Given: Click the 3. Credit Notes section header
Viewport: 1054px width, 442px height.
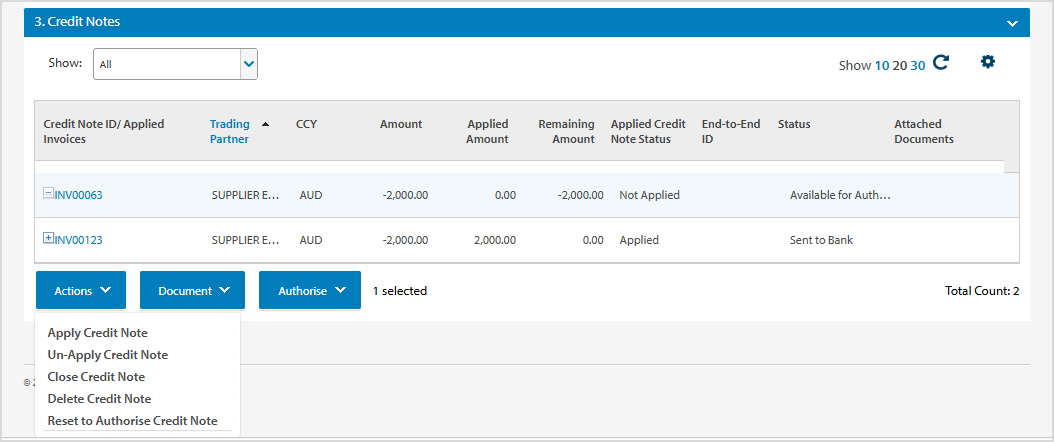Looking at the screenshot, I should click(x=527, y=22).
